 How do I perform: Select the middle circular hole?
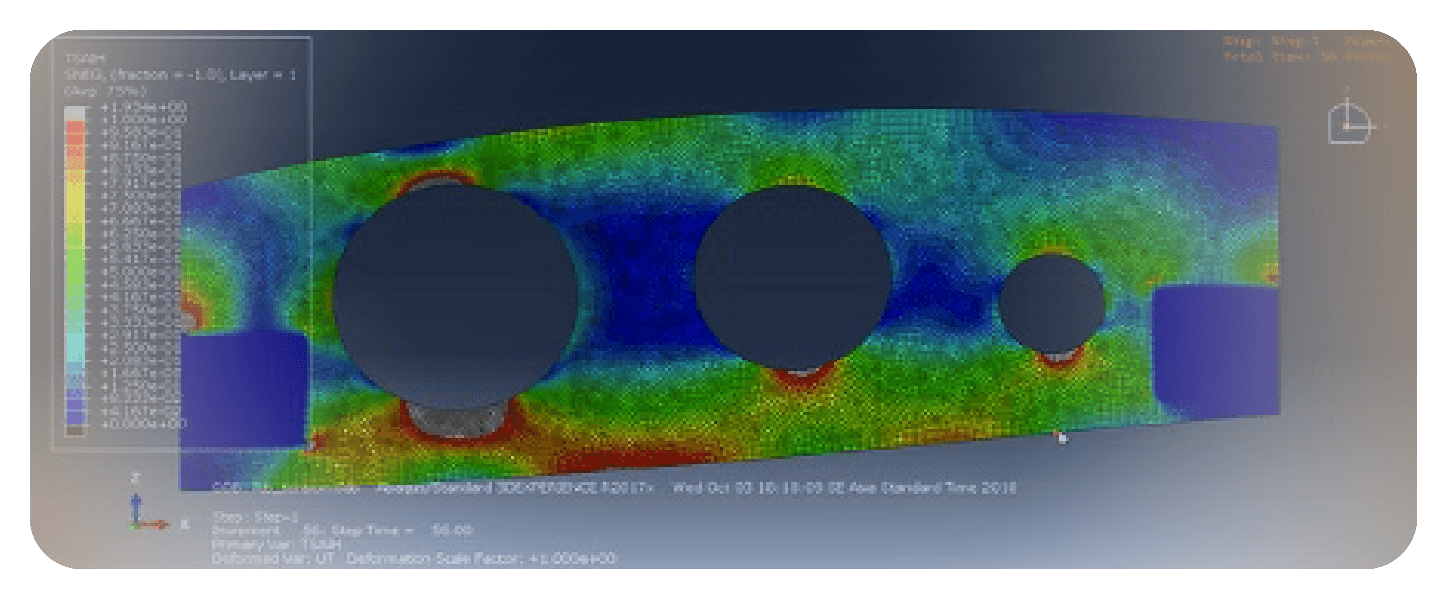coord(792,276)
